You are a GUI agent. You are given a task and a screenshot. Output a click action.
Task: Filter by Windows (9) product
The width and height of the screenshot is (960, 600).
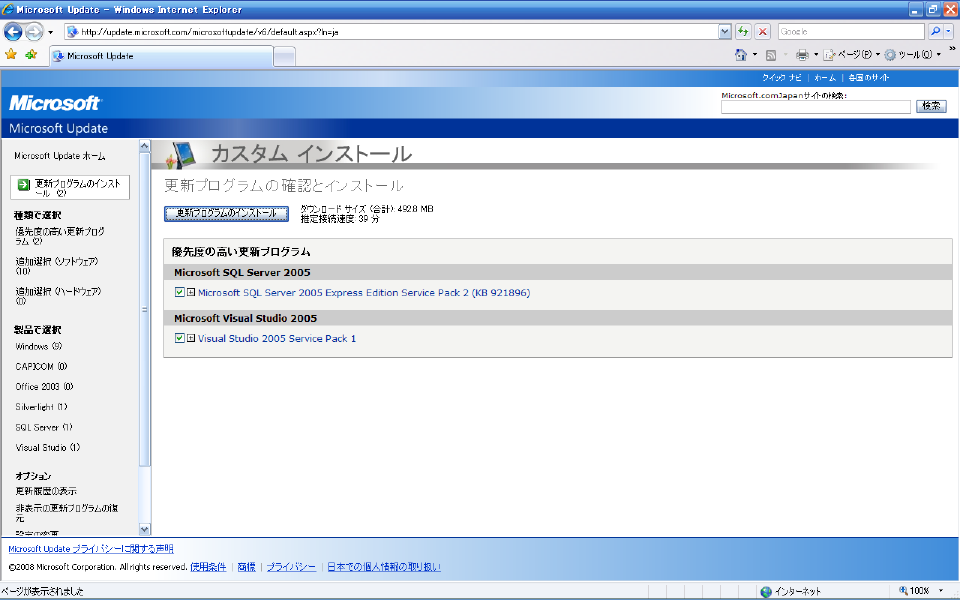pyautogui.click(x=39, y=347)
